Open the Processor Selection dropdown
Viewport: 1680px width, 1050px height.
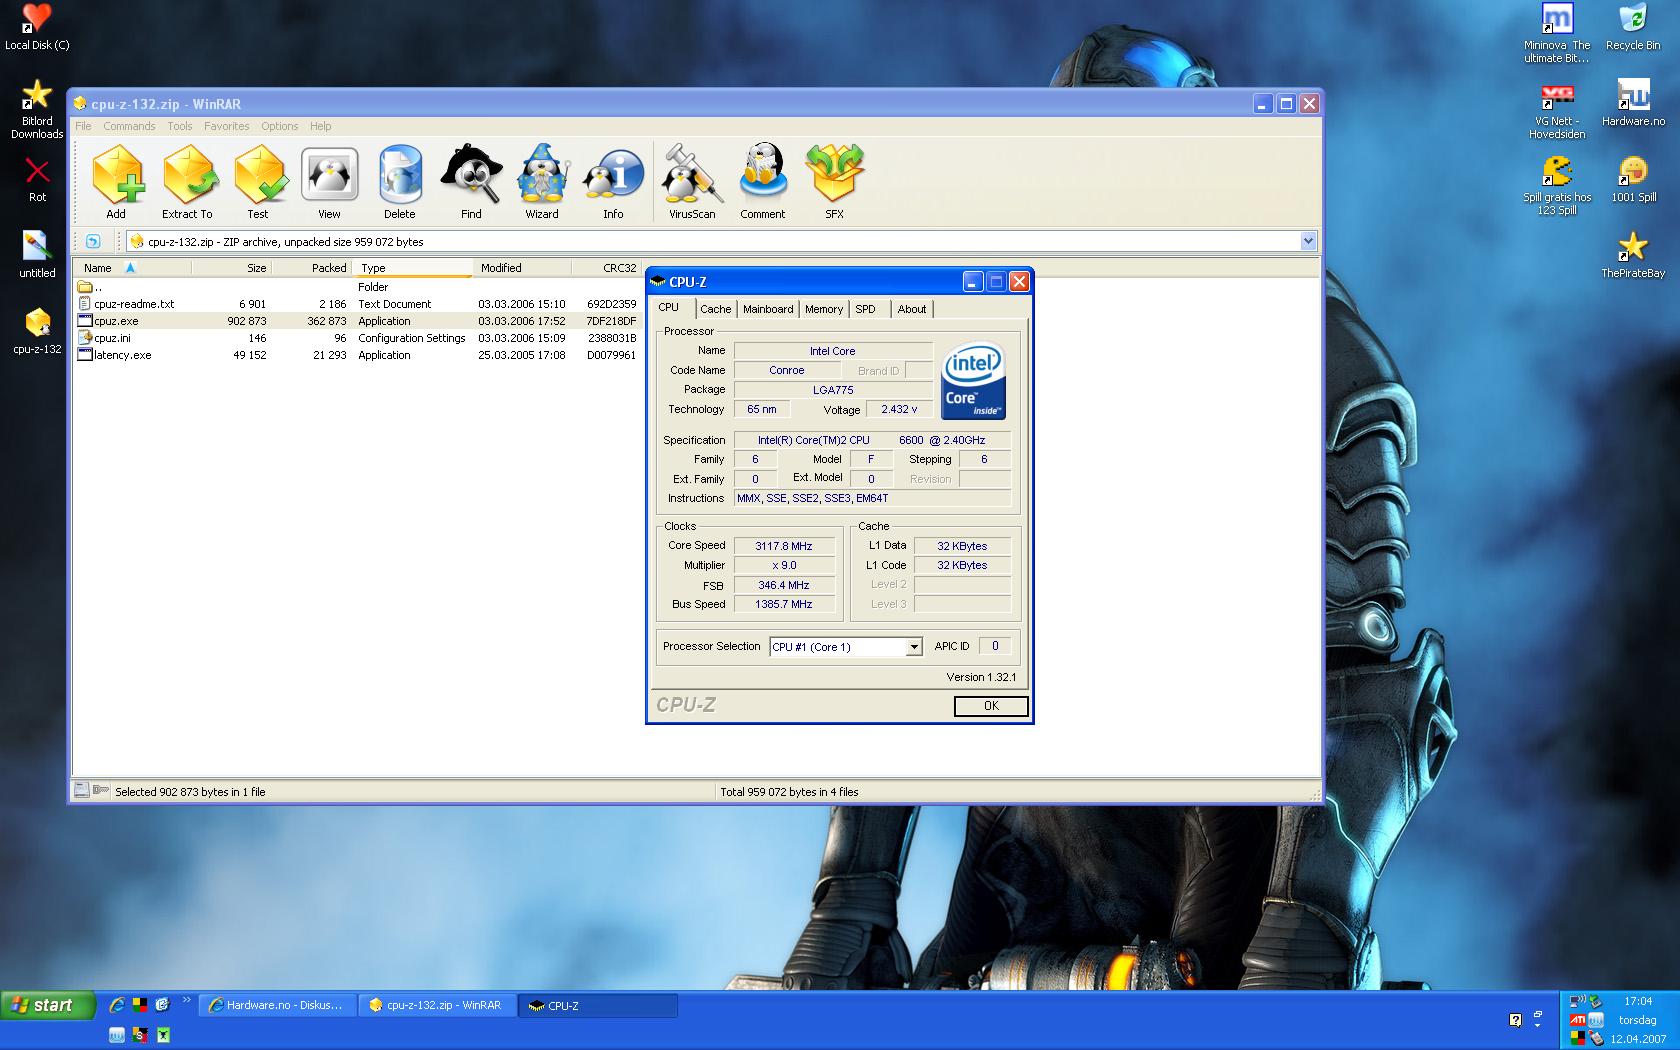coord(914,647)
